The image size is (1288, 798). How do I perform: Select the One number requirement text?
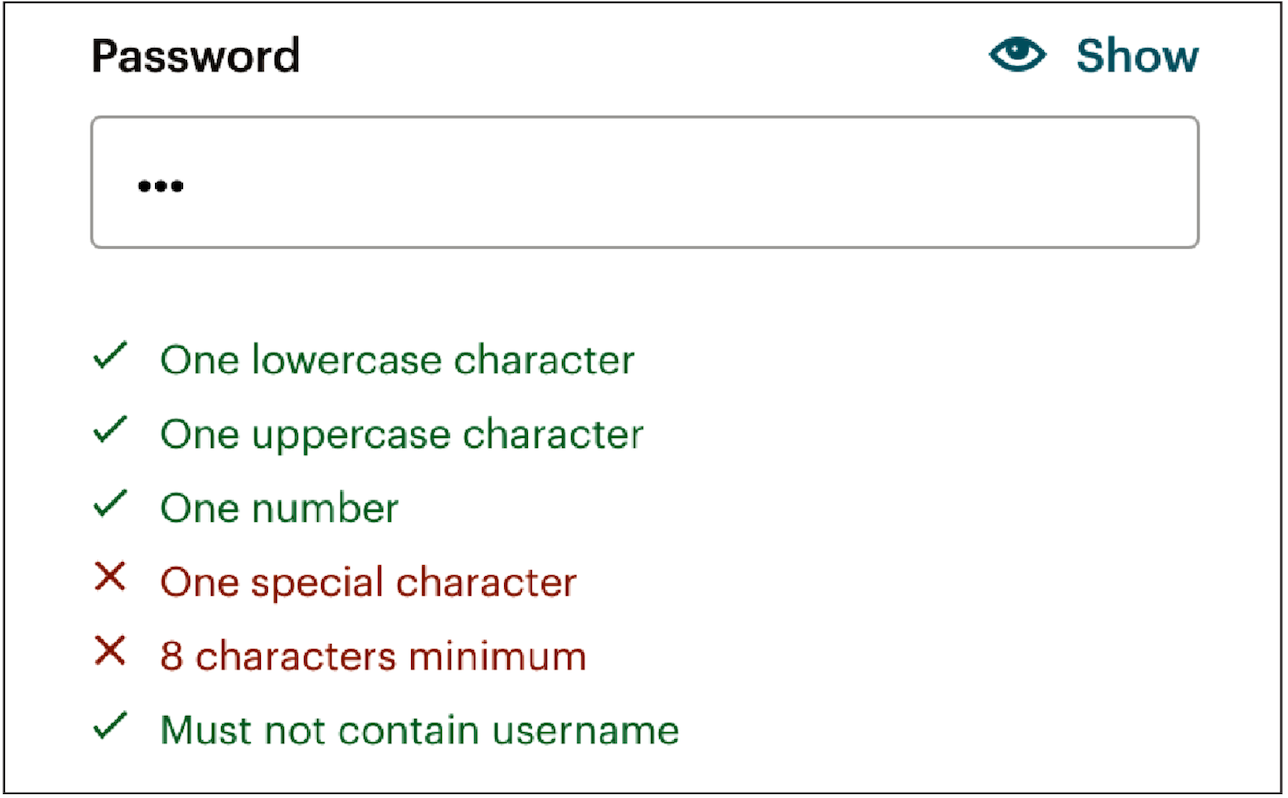[279, 508]
